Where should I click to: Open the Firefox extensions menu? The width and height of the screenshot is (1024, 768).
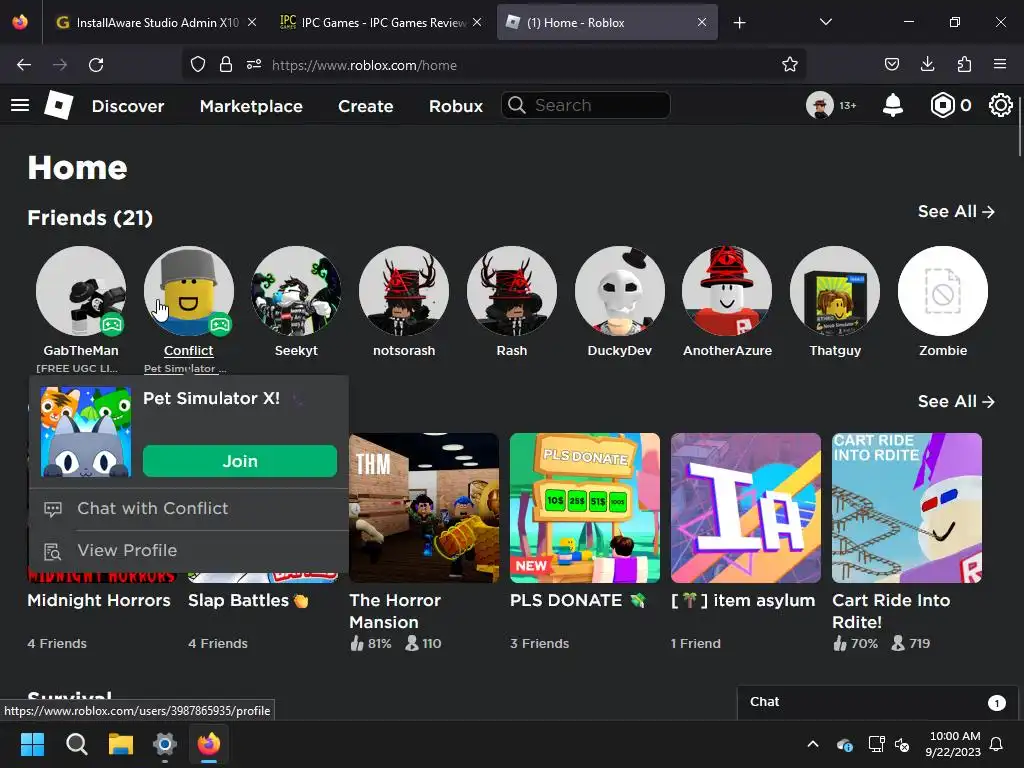click(x=964, y=65)
